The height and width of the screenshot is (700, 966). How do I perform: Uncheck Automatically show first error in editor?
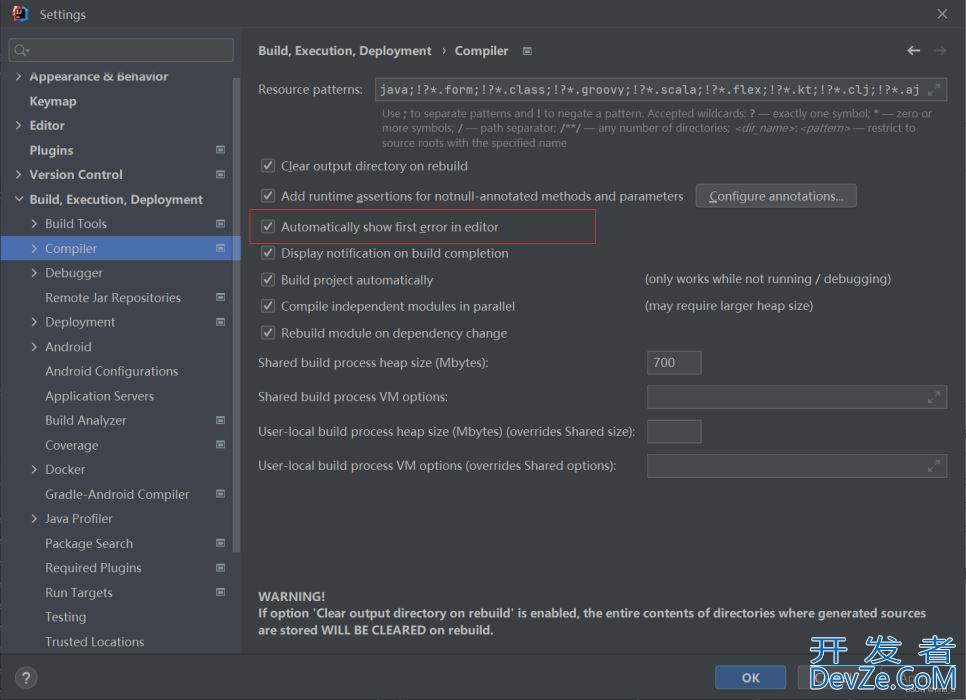click(268, 226)
